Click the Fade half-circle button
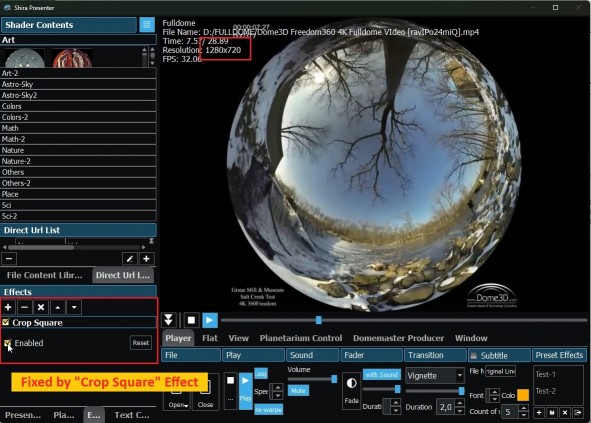Image resolution: width=591 pixels, height=423 pixels. 351,391
